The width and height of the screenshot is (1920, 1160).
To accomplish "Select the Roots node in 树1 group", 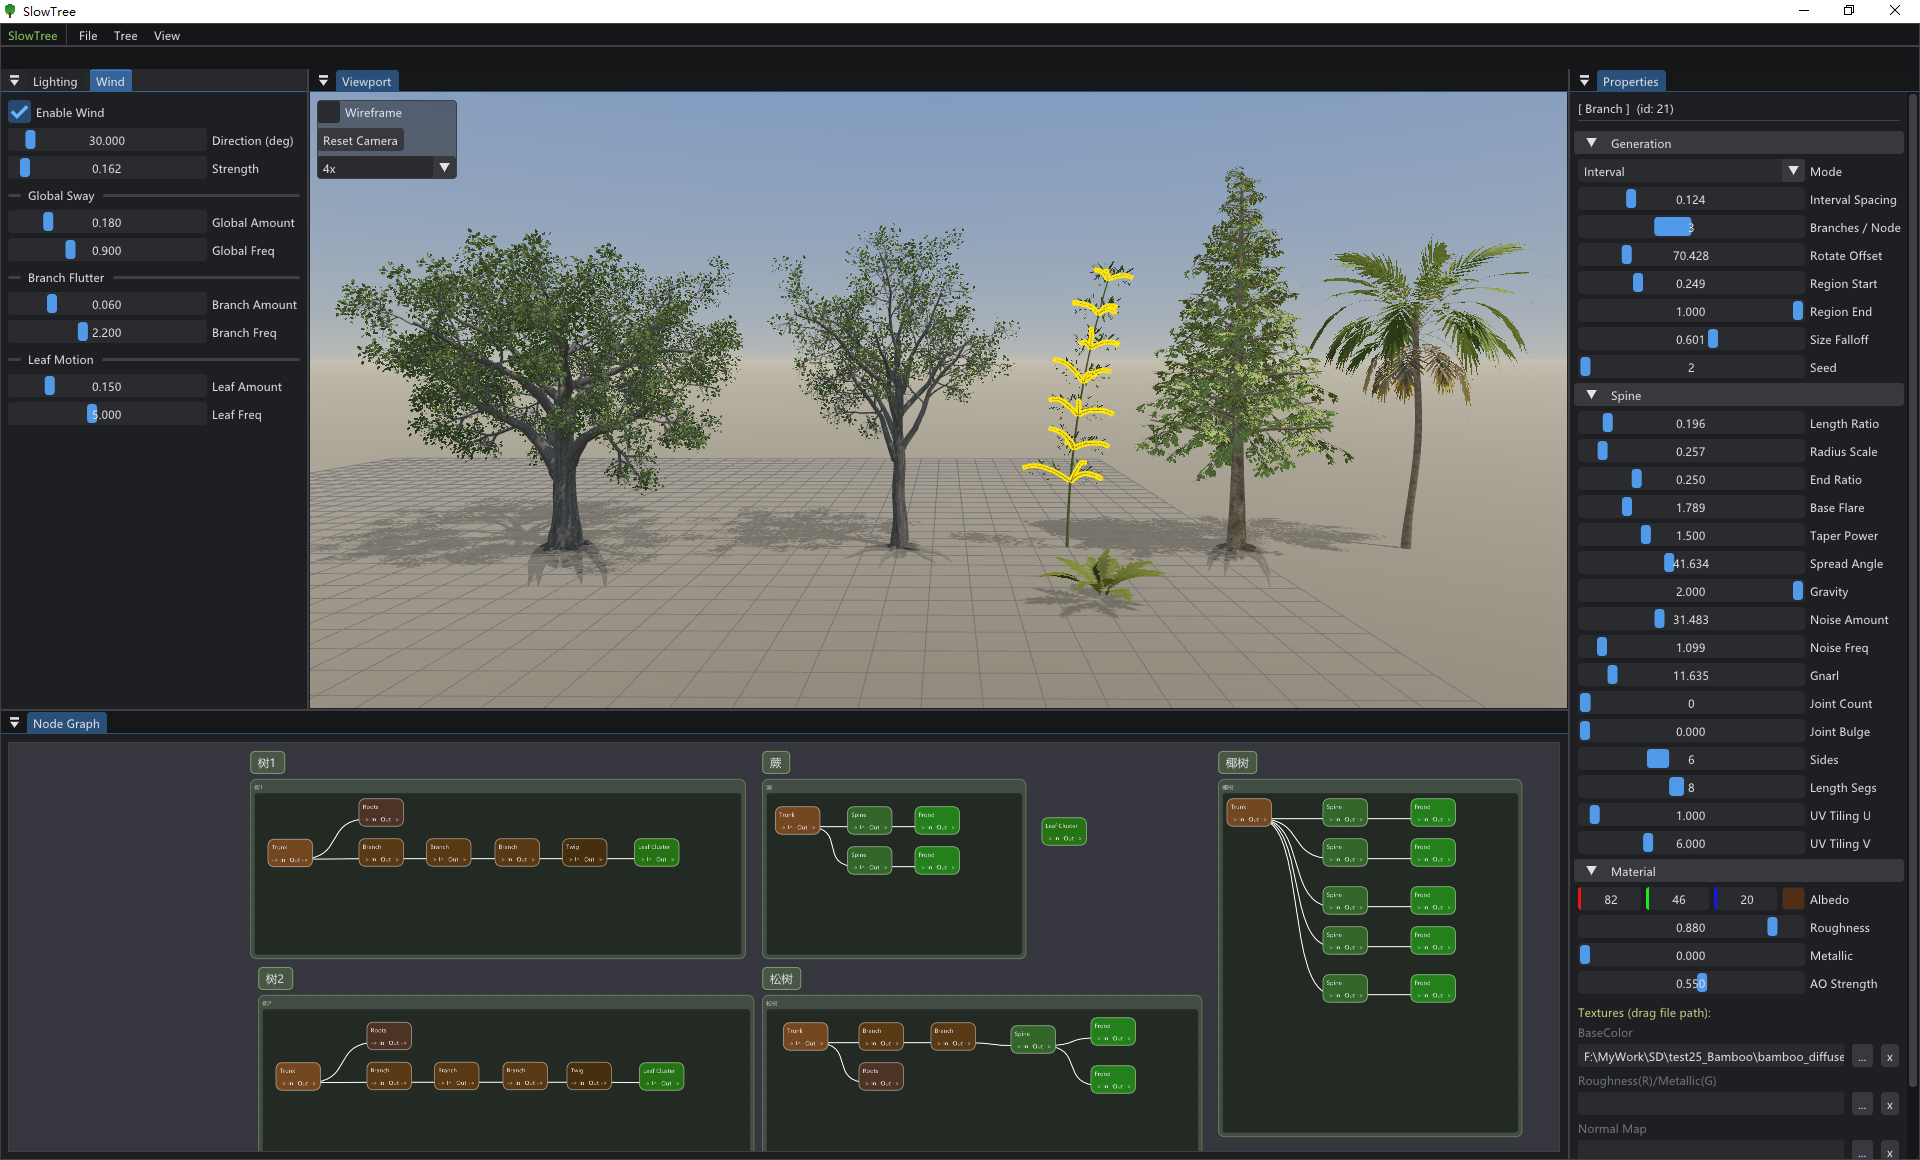I will click(x=381, y=812).
